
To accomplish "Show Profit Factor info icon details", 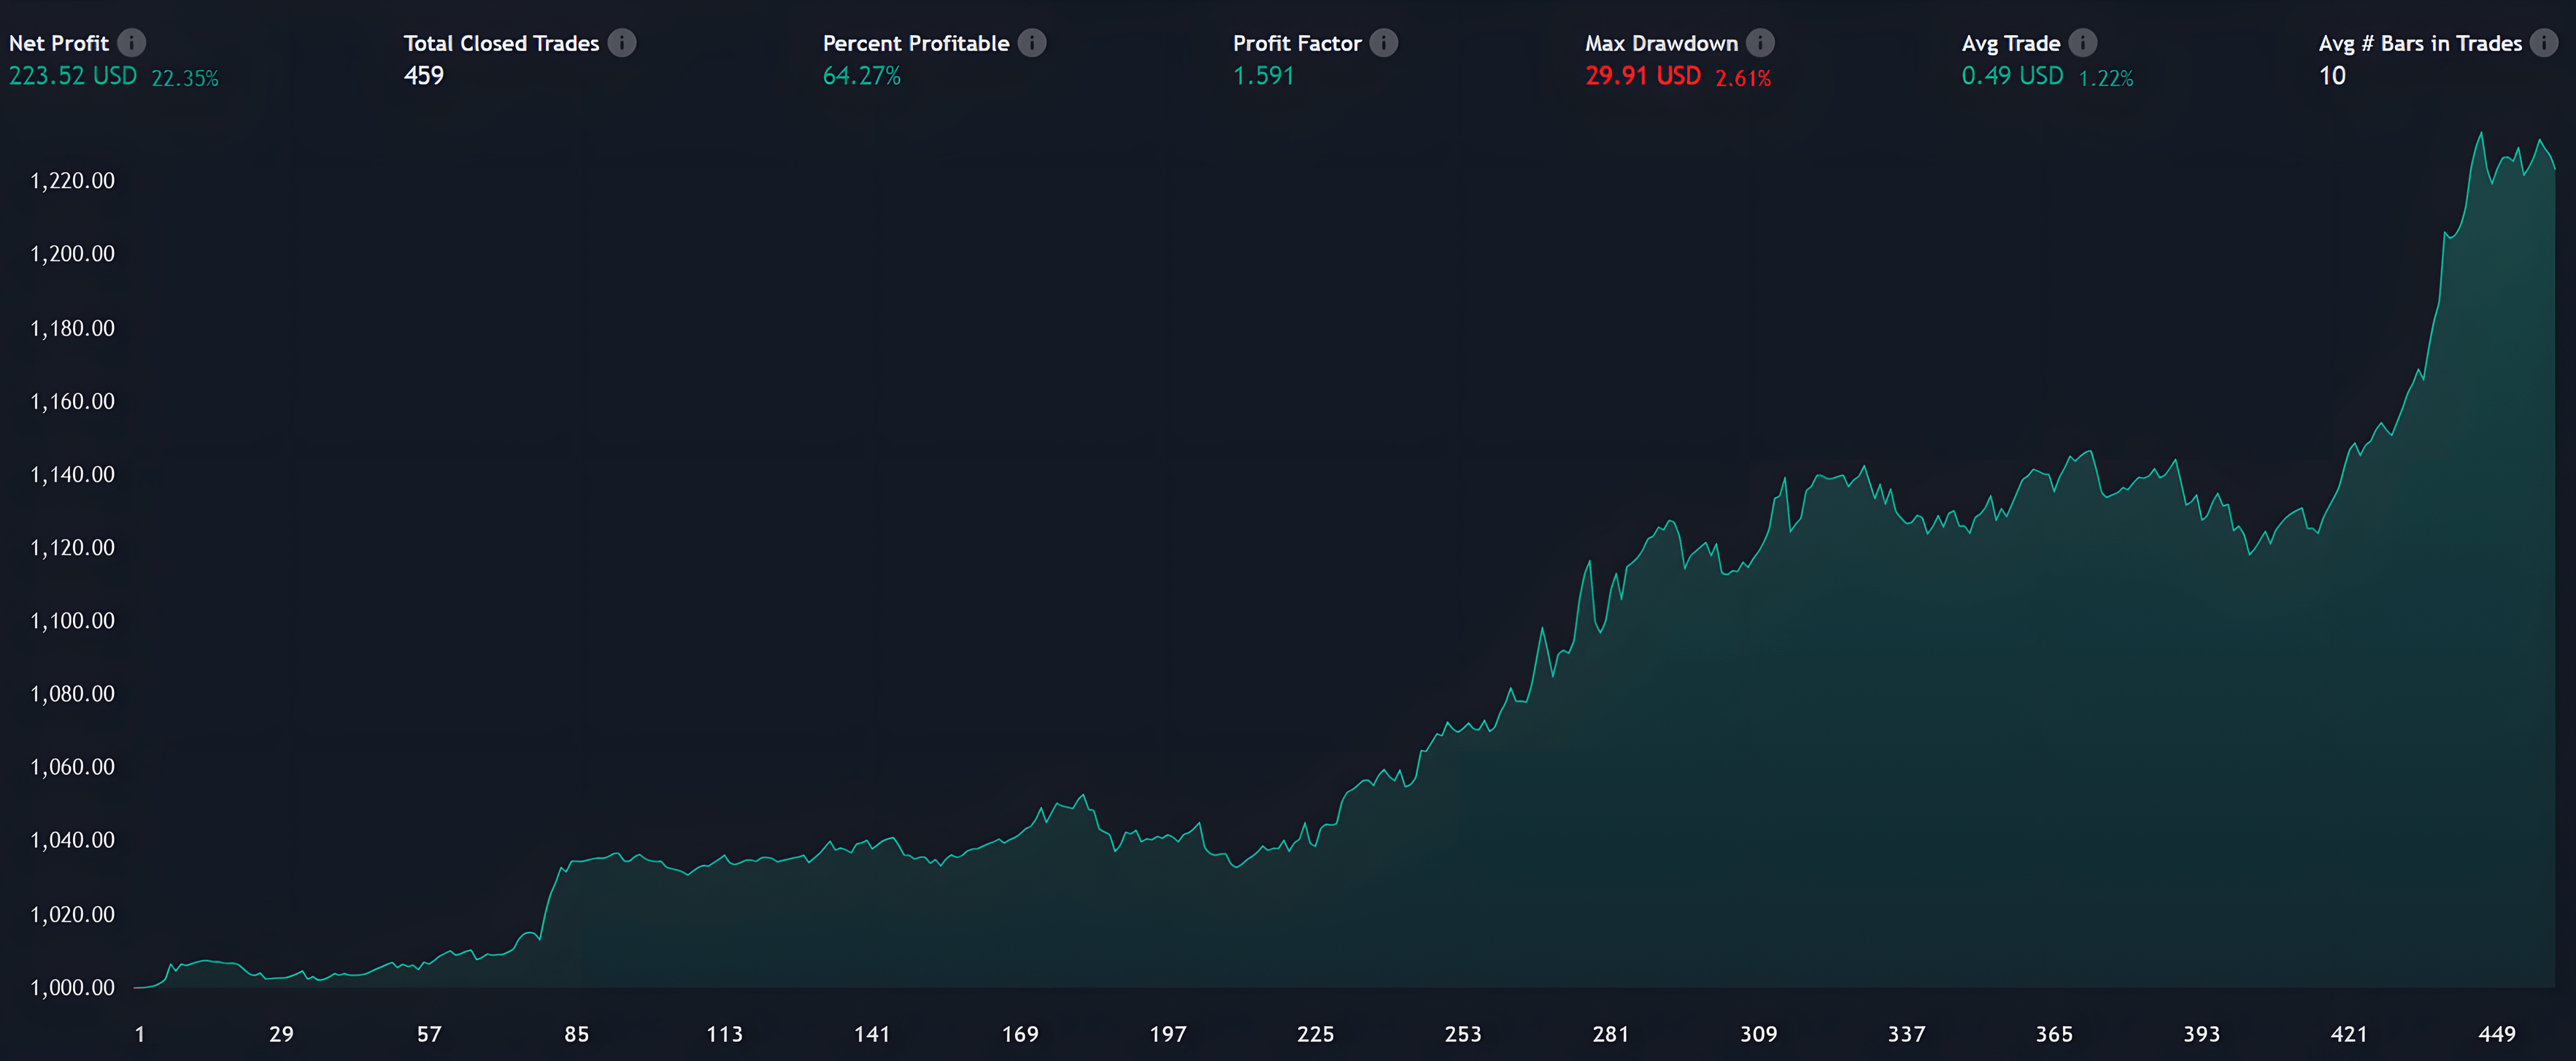I will (1384, 43).
